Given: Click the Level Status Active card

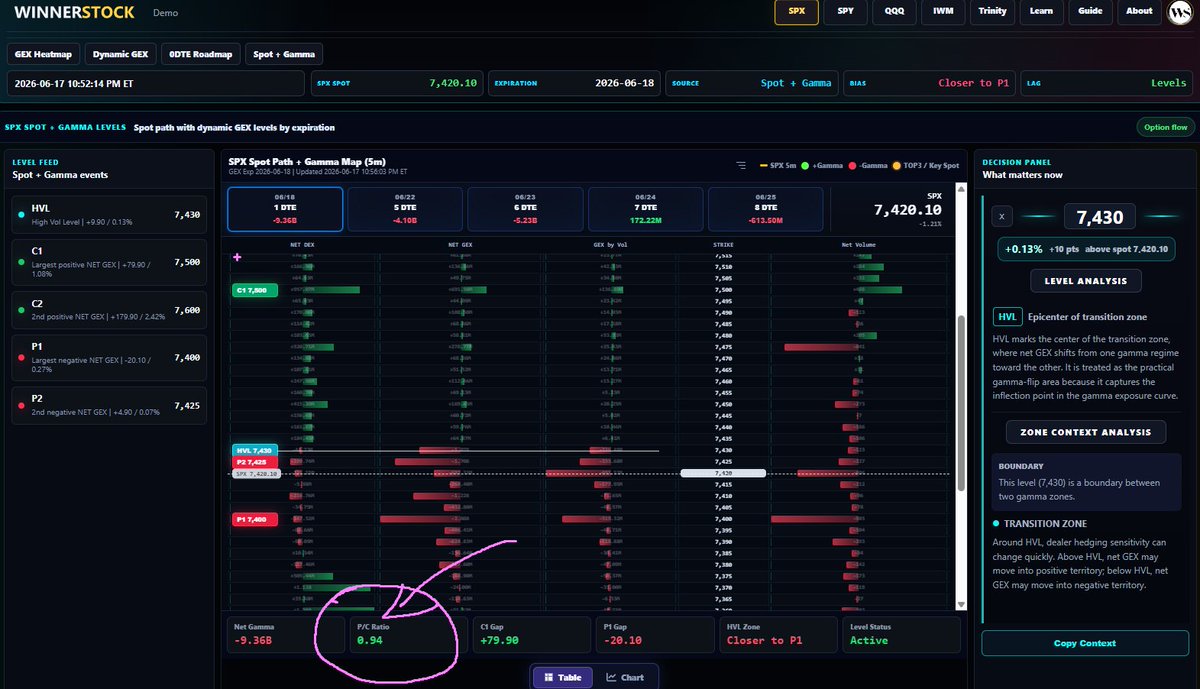Looking at the screenshot, I should (x=901, y=634).
